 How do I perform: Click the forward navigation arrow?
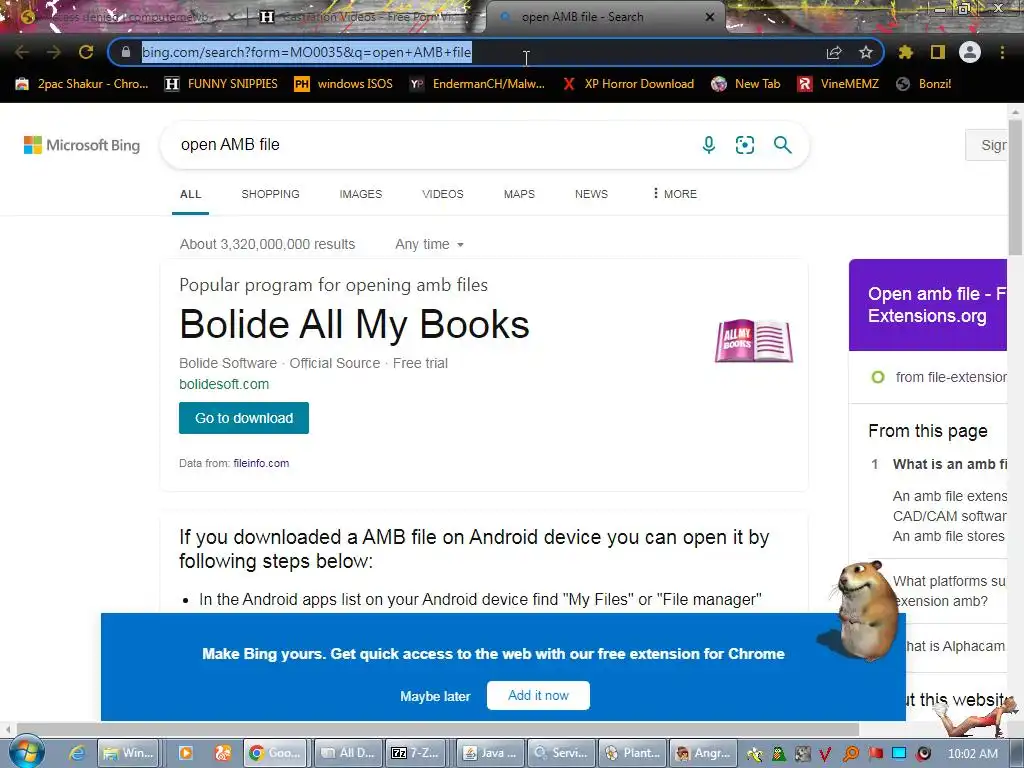[x=54, y=52]
